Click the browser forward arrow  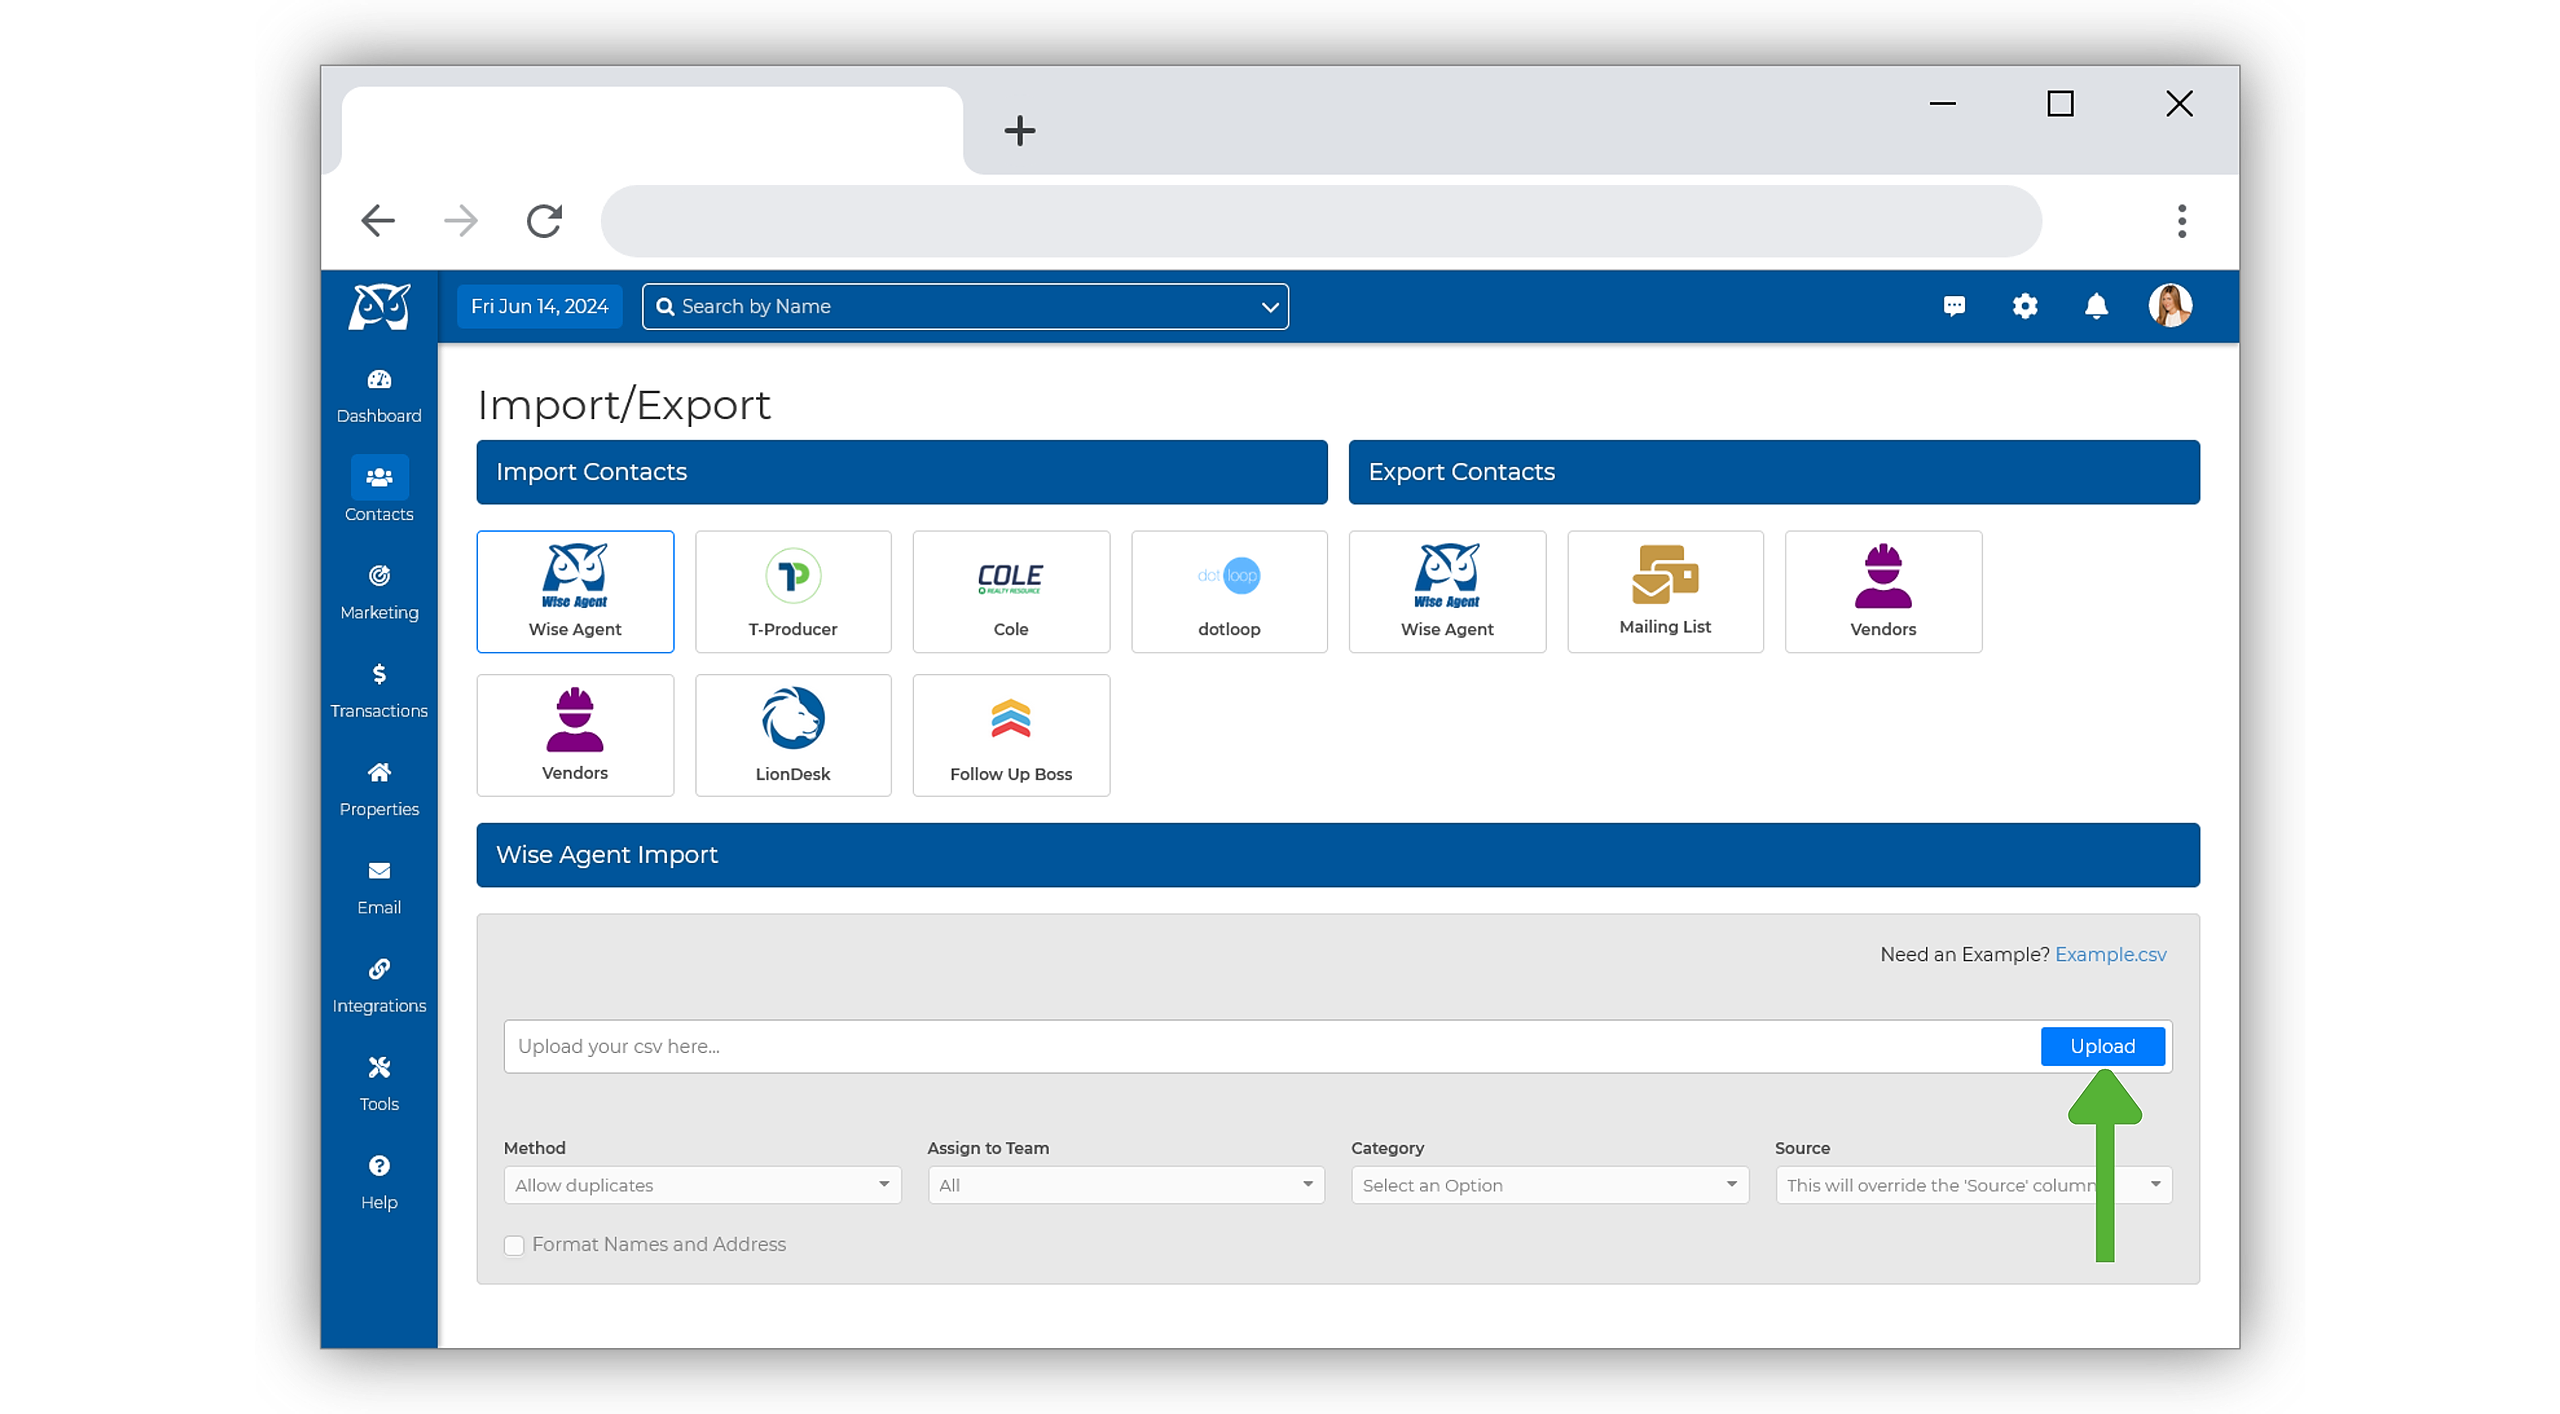[461, 220]
